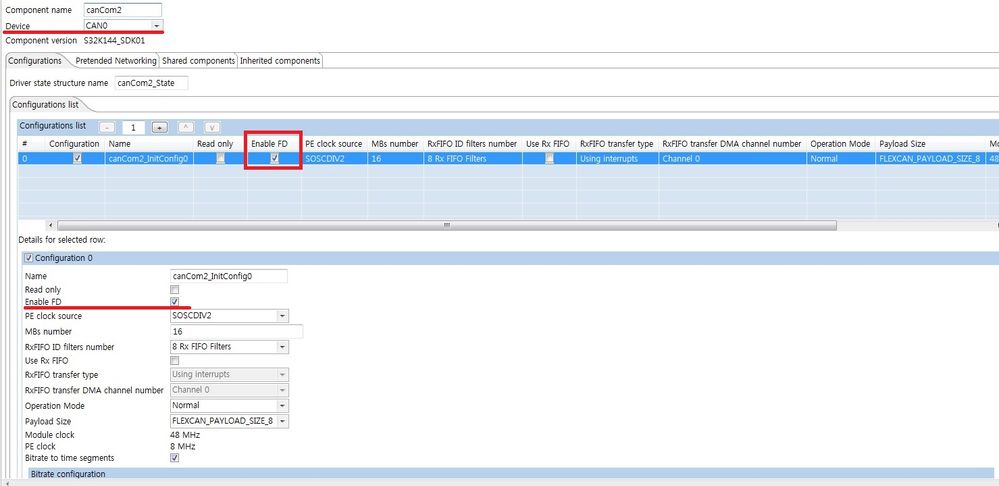Move configuration up with caret button
The width and height of the screenshot is (999, 486).
[185, 127]
